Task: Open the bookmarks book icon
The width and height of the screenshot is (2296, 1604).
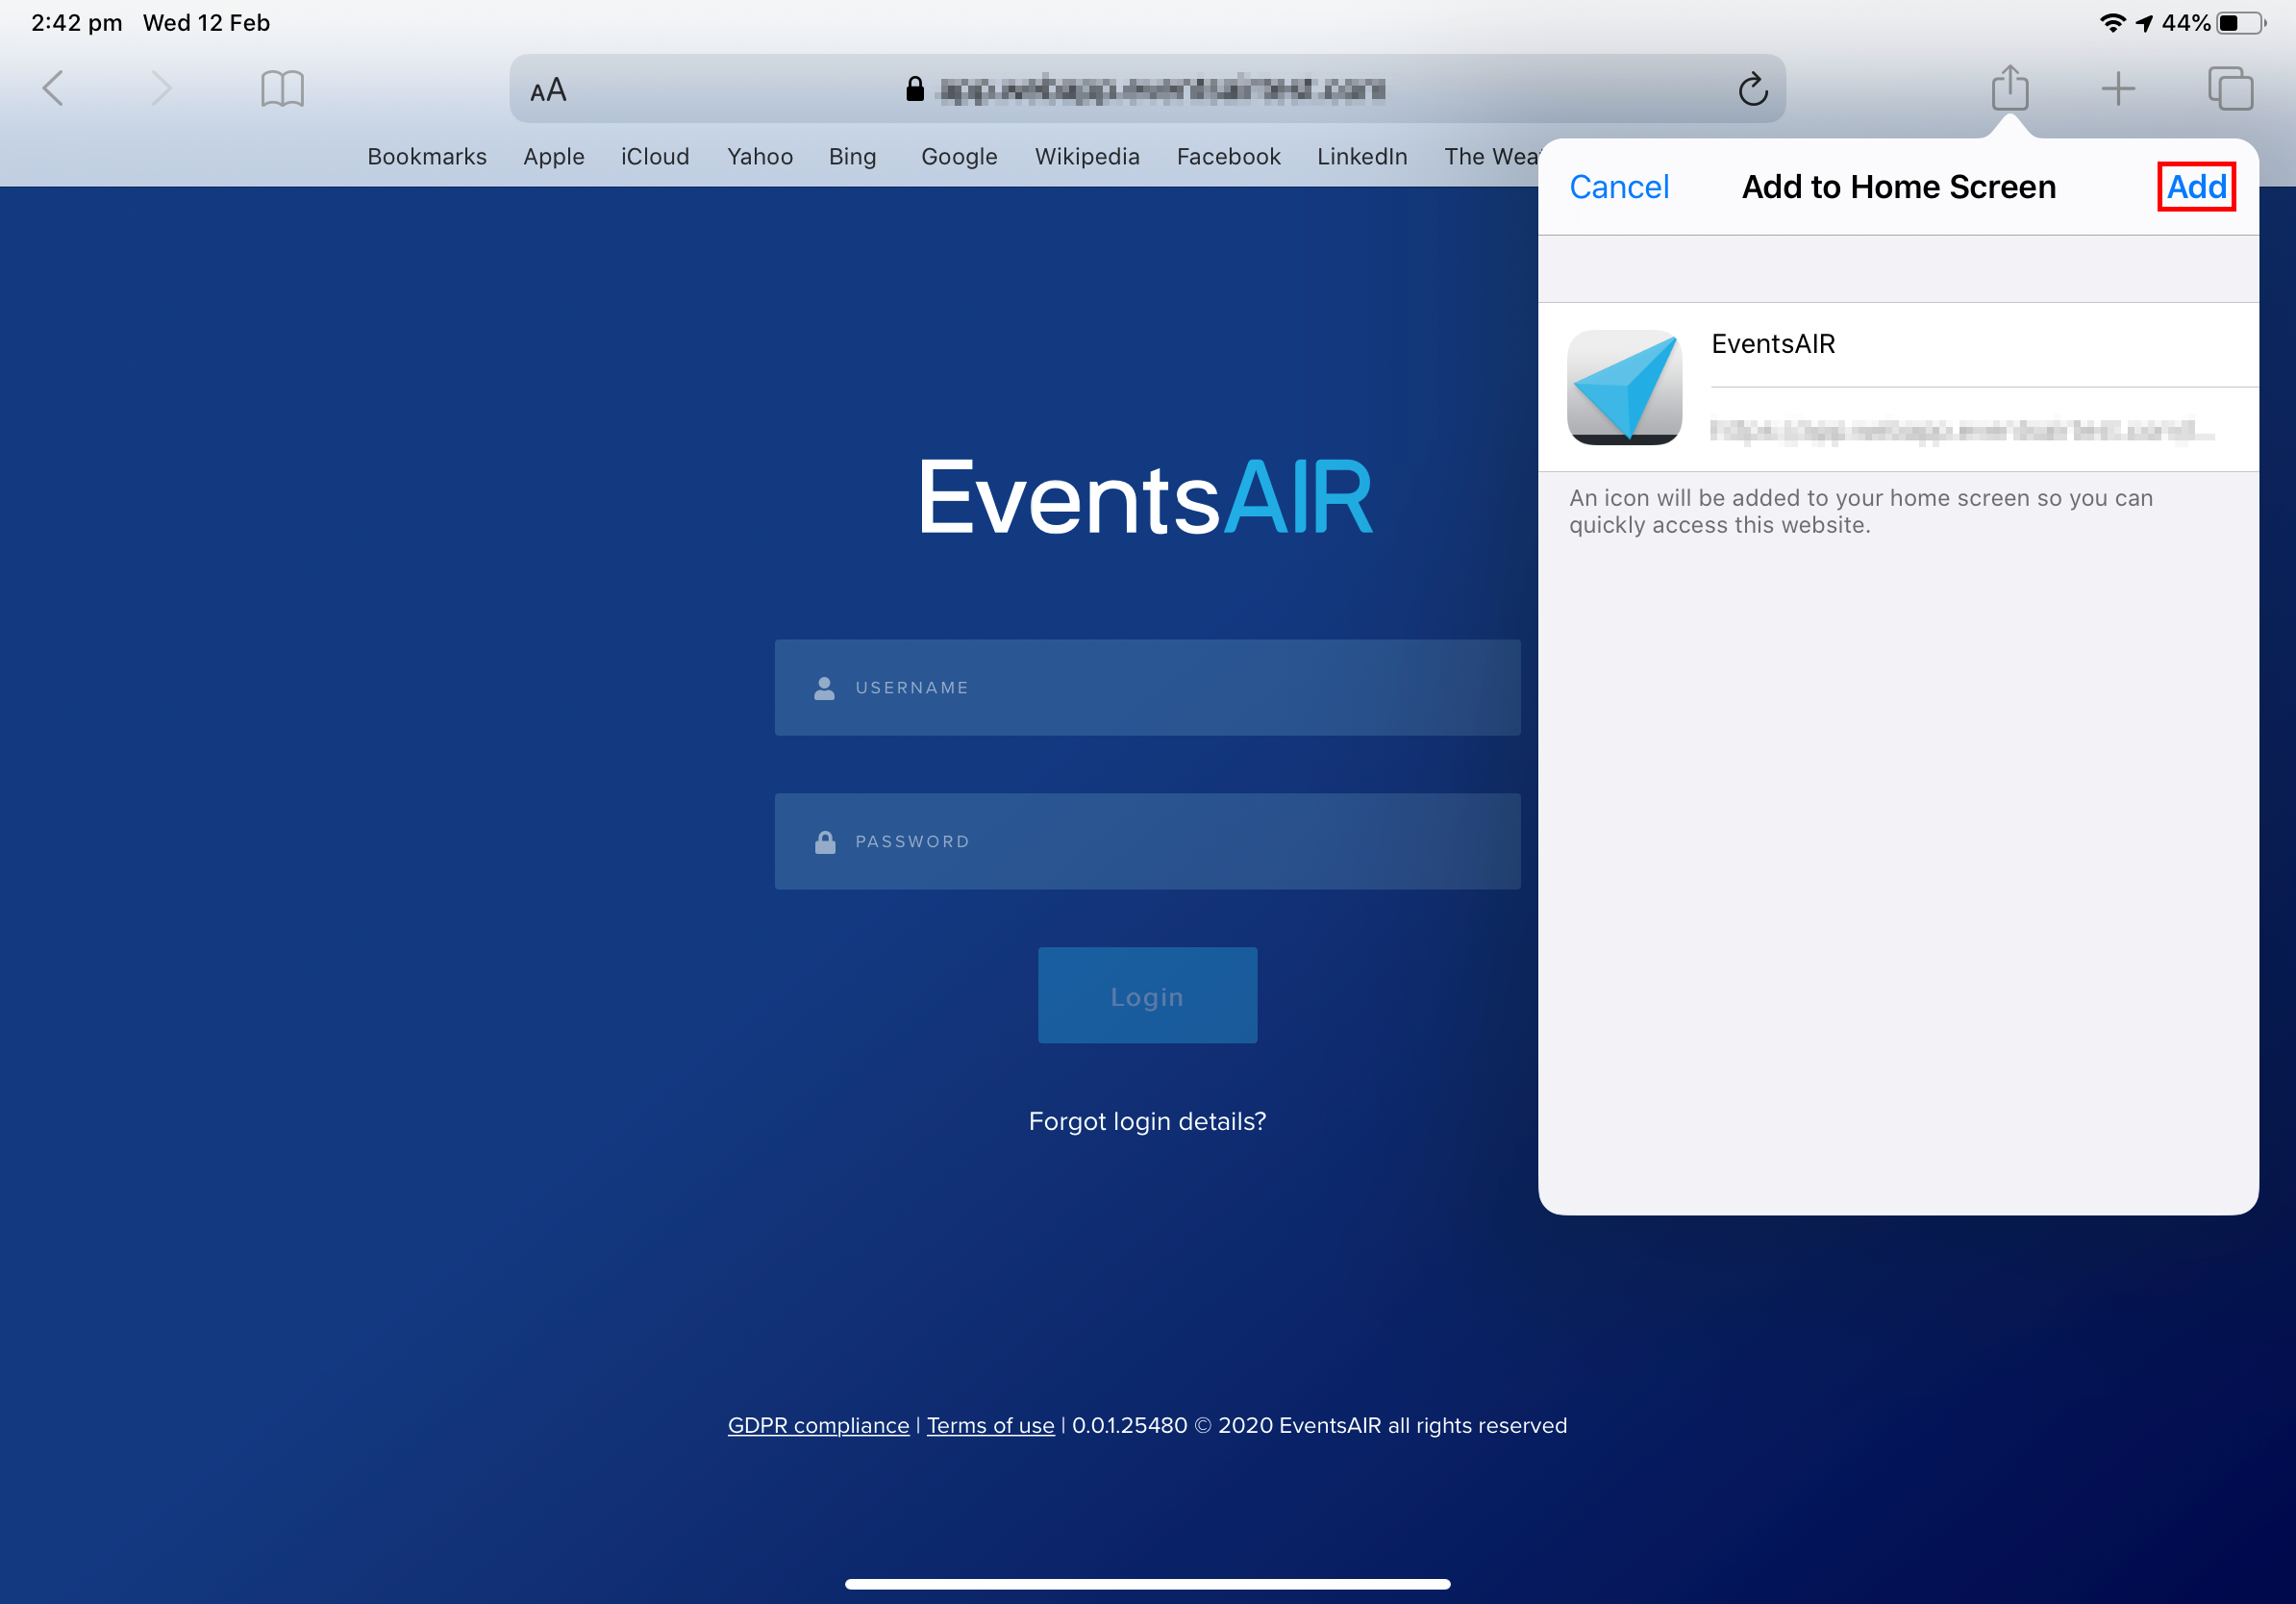Action: pyautogui.click(x=282, y=89)
